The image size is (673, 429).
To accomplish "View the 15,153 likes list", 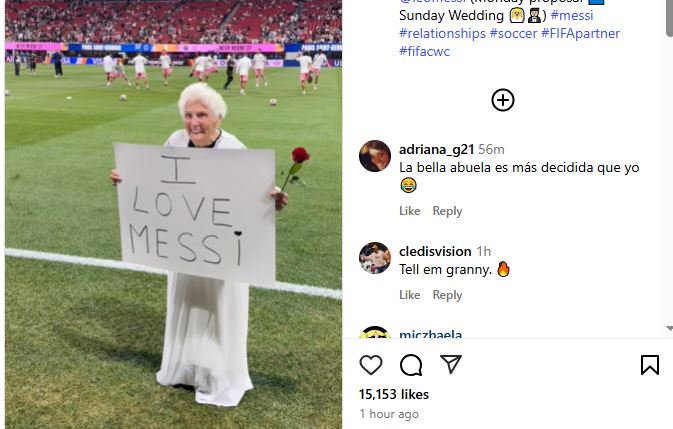I will (394, 394).
